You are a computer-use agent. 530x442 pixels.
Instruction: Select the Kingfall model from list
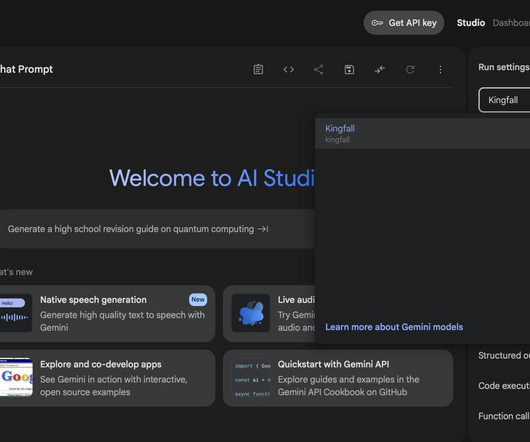[x=423, y=133]
